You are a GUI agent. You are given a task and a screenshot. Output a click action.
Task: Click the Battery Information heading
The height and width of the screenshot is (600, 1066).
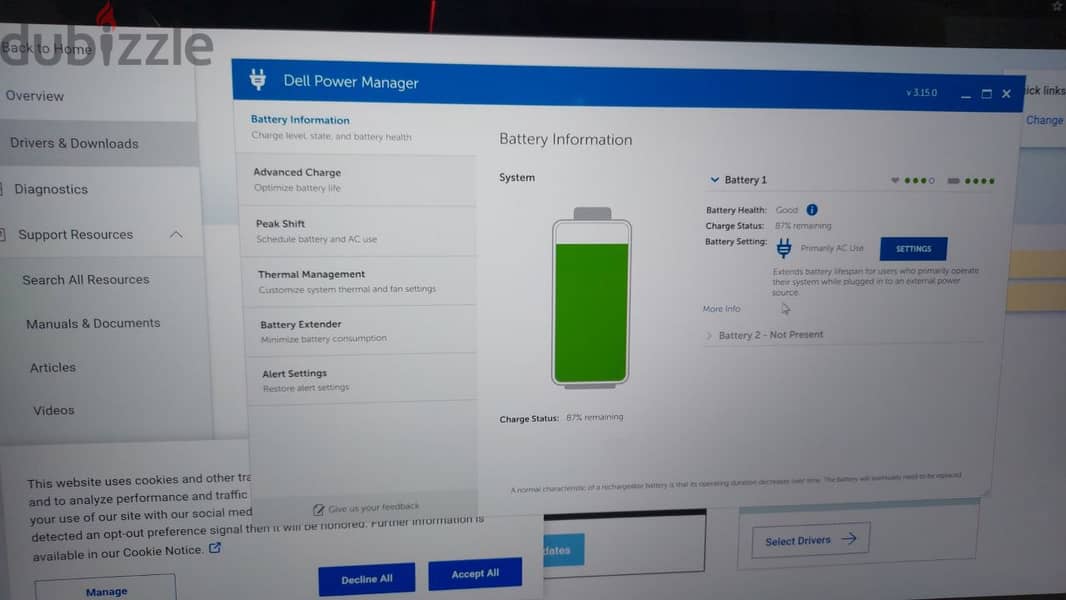click(x=566, y=139)
